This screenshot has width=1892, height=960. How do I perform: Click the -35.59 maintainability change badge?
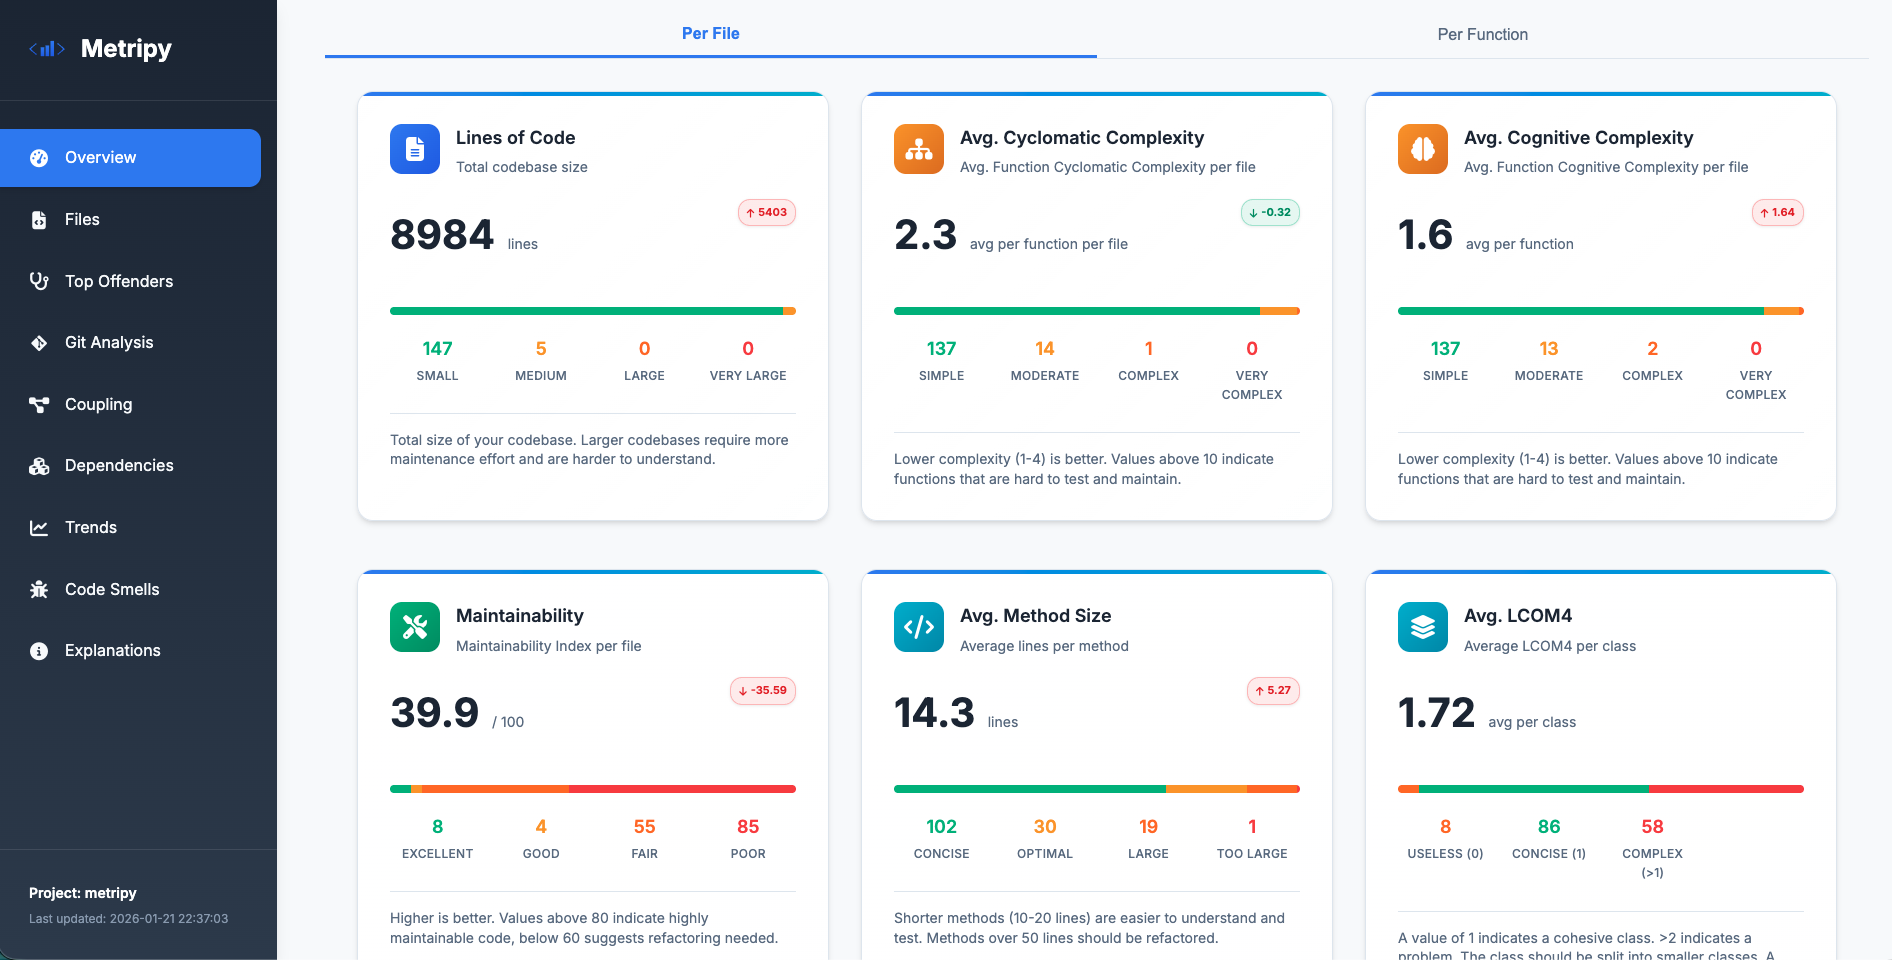click(763, 690)
